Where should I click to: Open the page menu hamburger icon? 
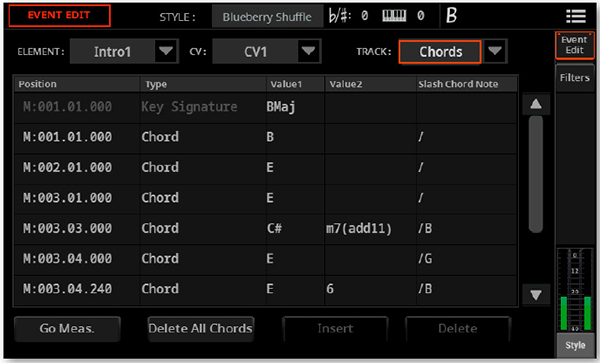[x=576, y=16]
